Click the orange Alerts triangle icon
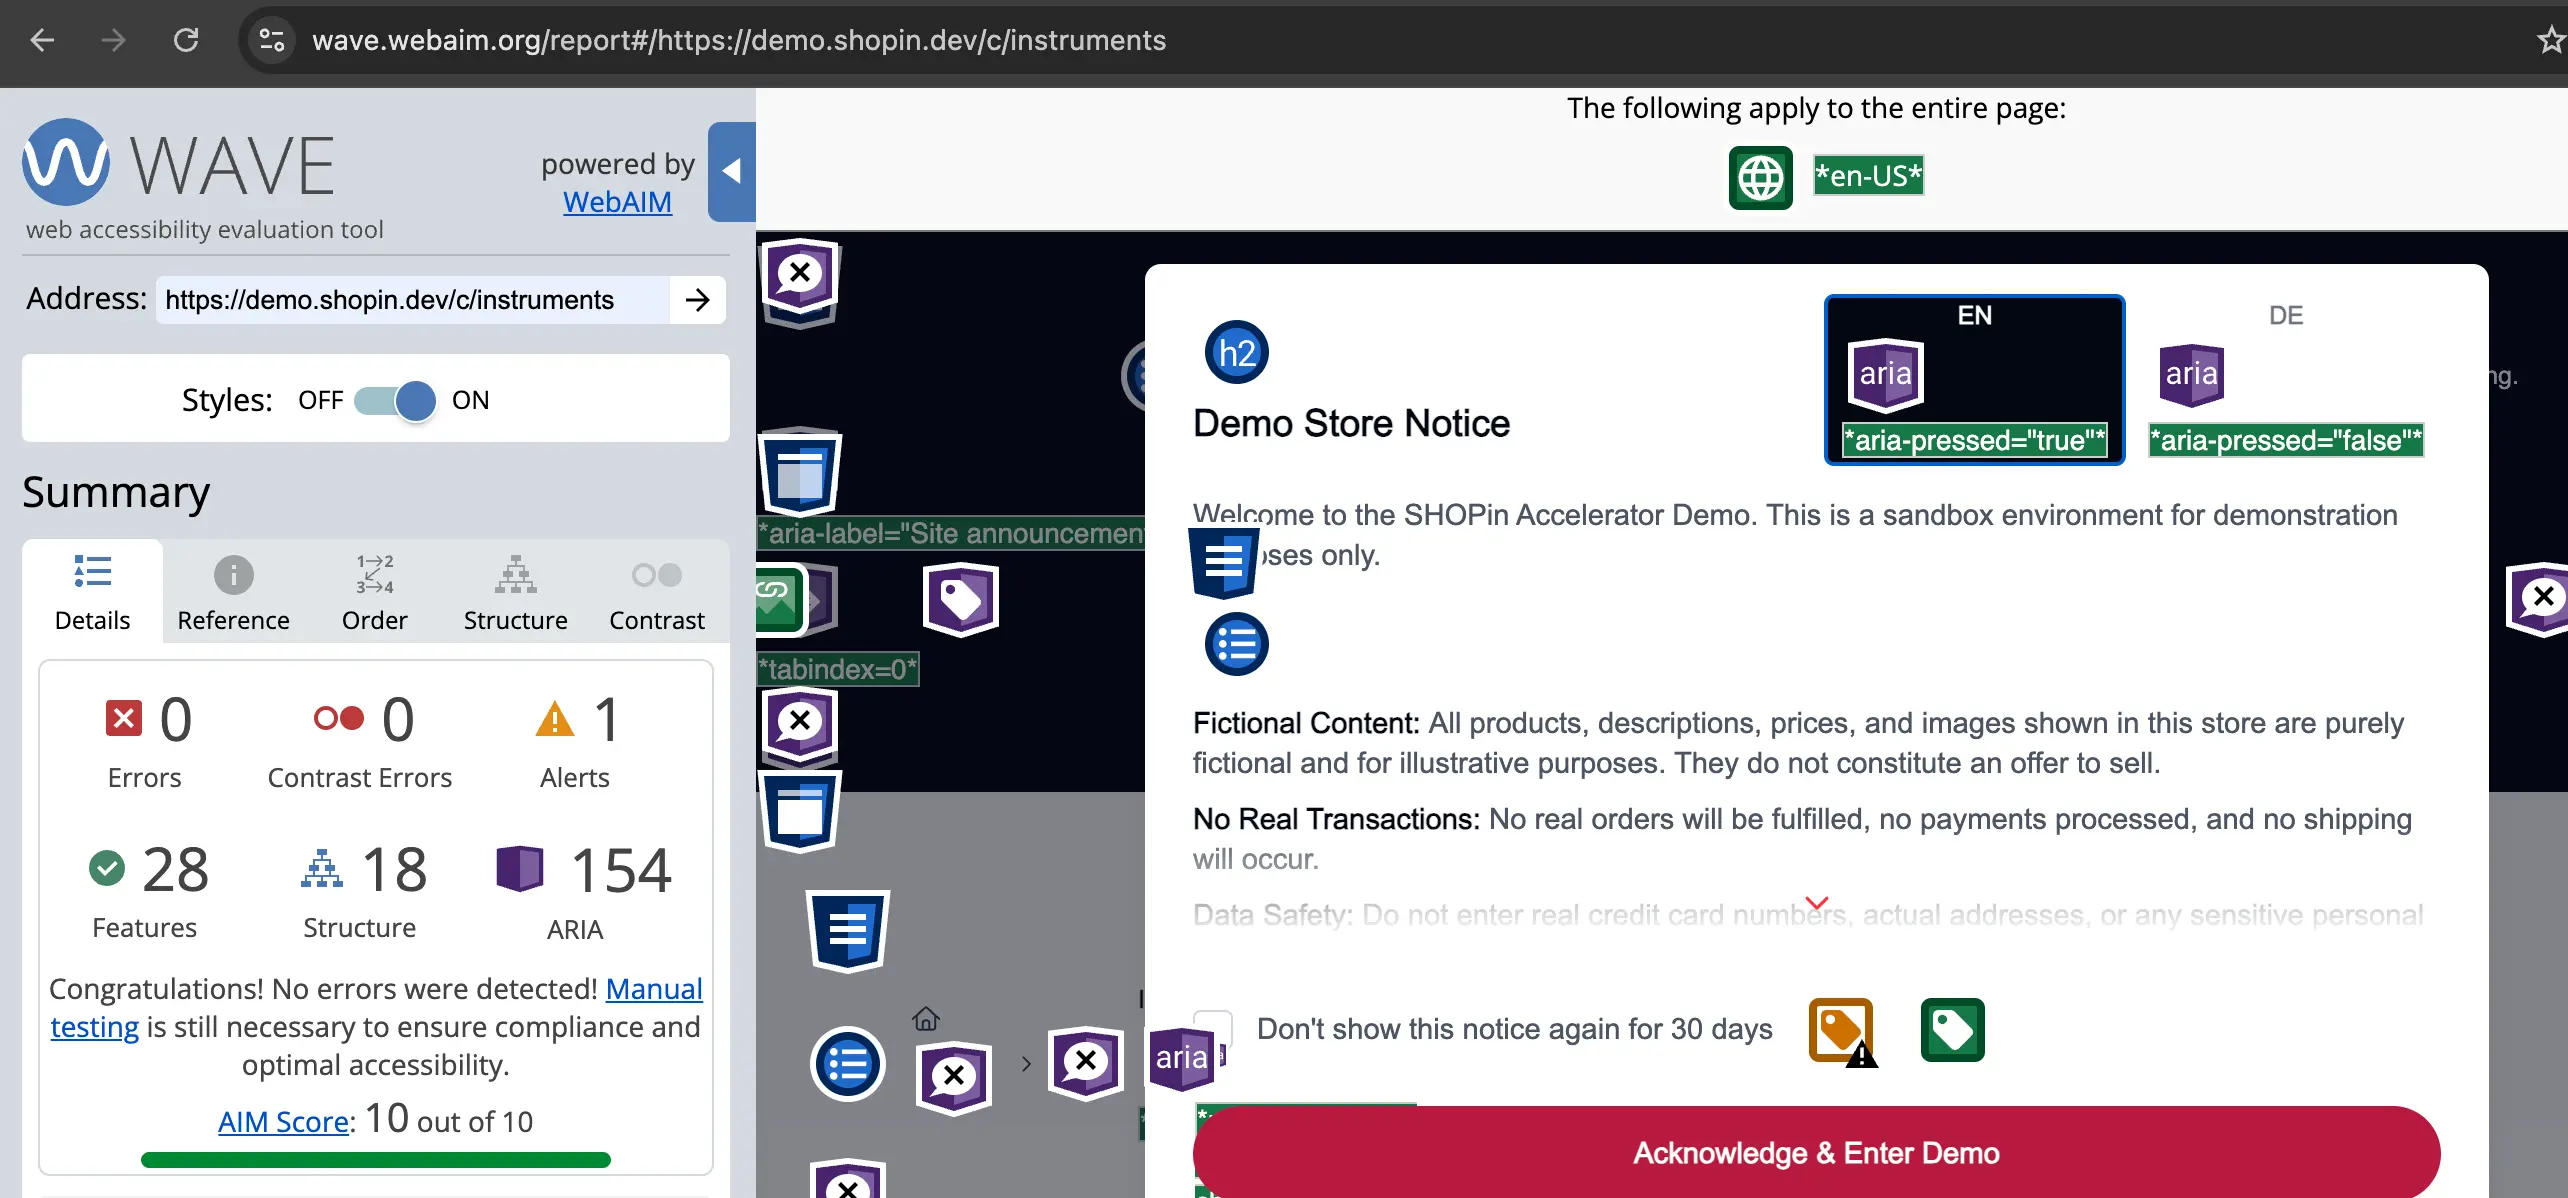The width and height of the screenshot is (2568, 1198). coord(555,718)
